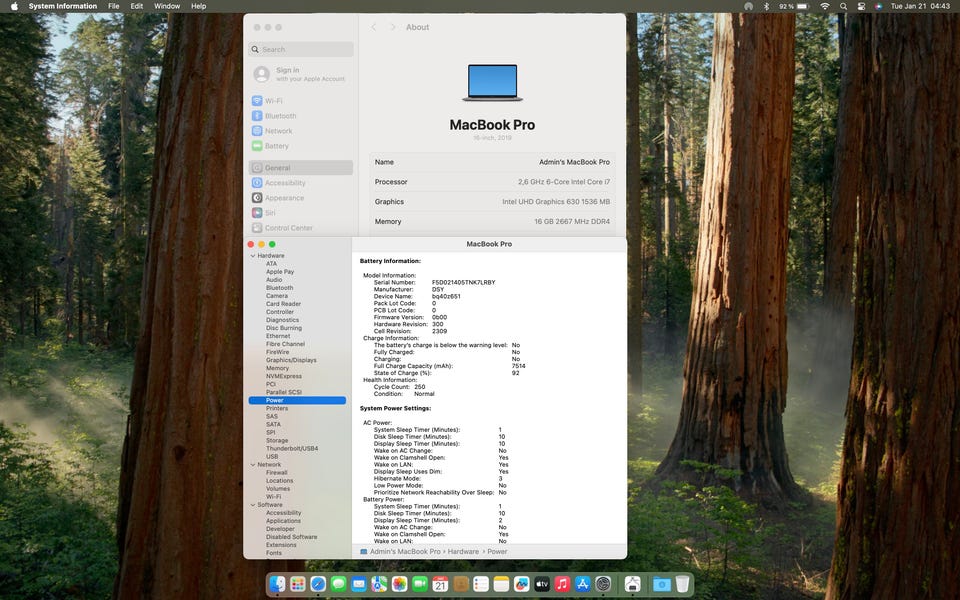
Task: Open Launchpad in the Dock
Action: 298,584
